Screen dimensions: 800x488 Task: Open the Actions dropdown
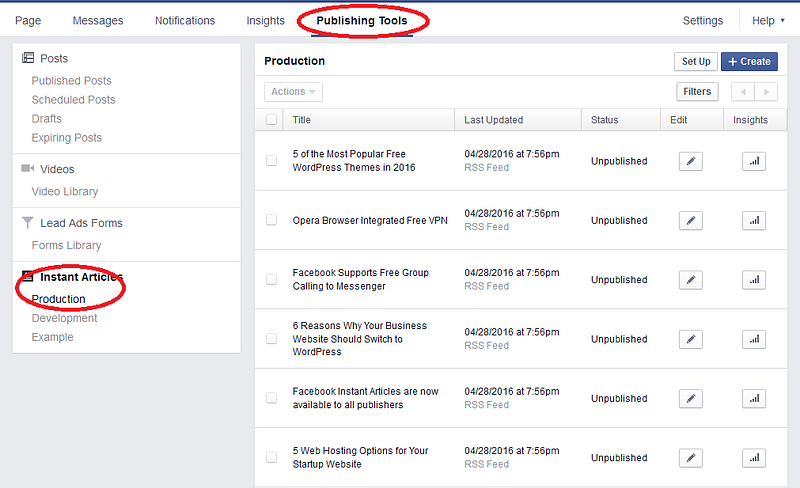[x=293, y=92]
